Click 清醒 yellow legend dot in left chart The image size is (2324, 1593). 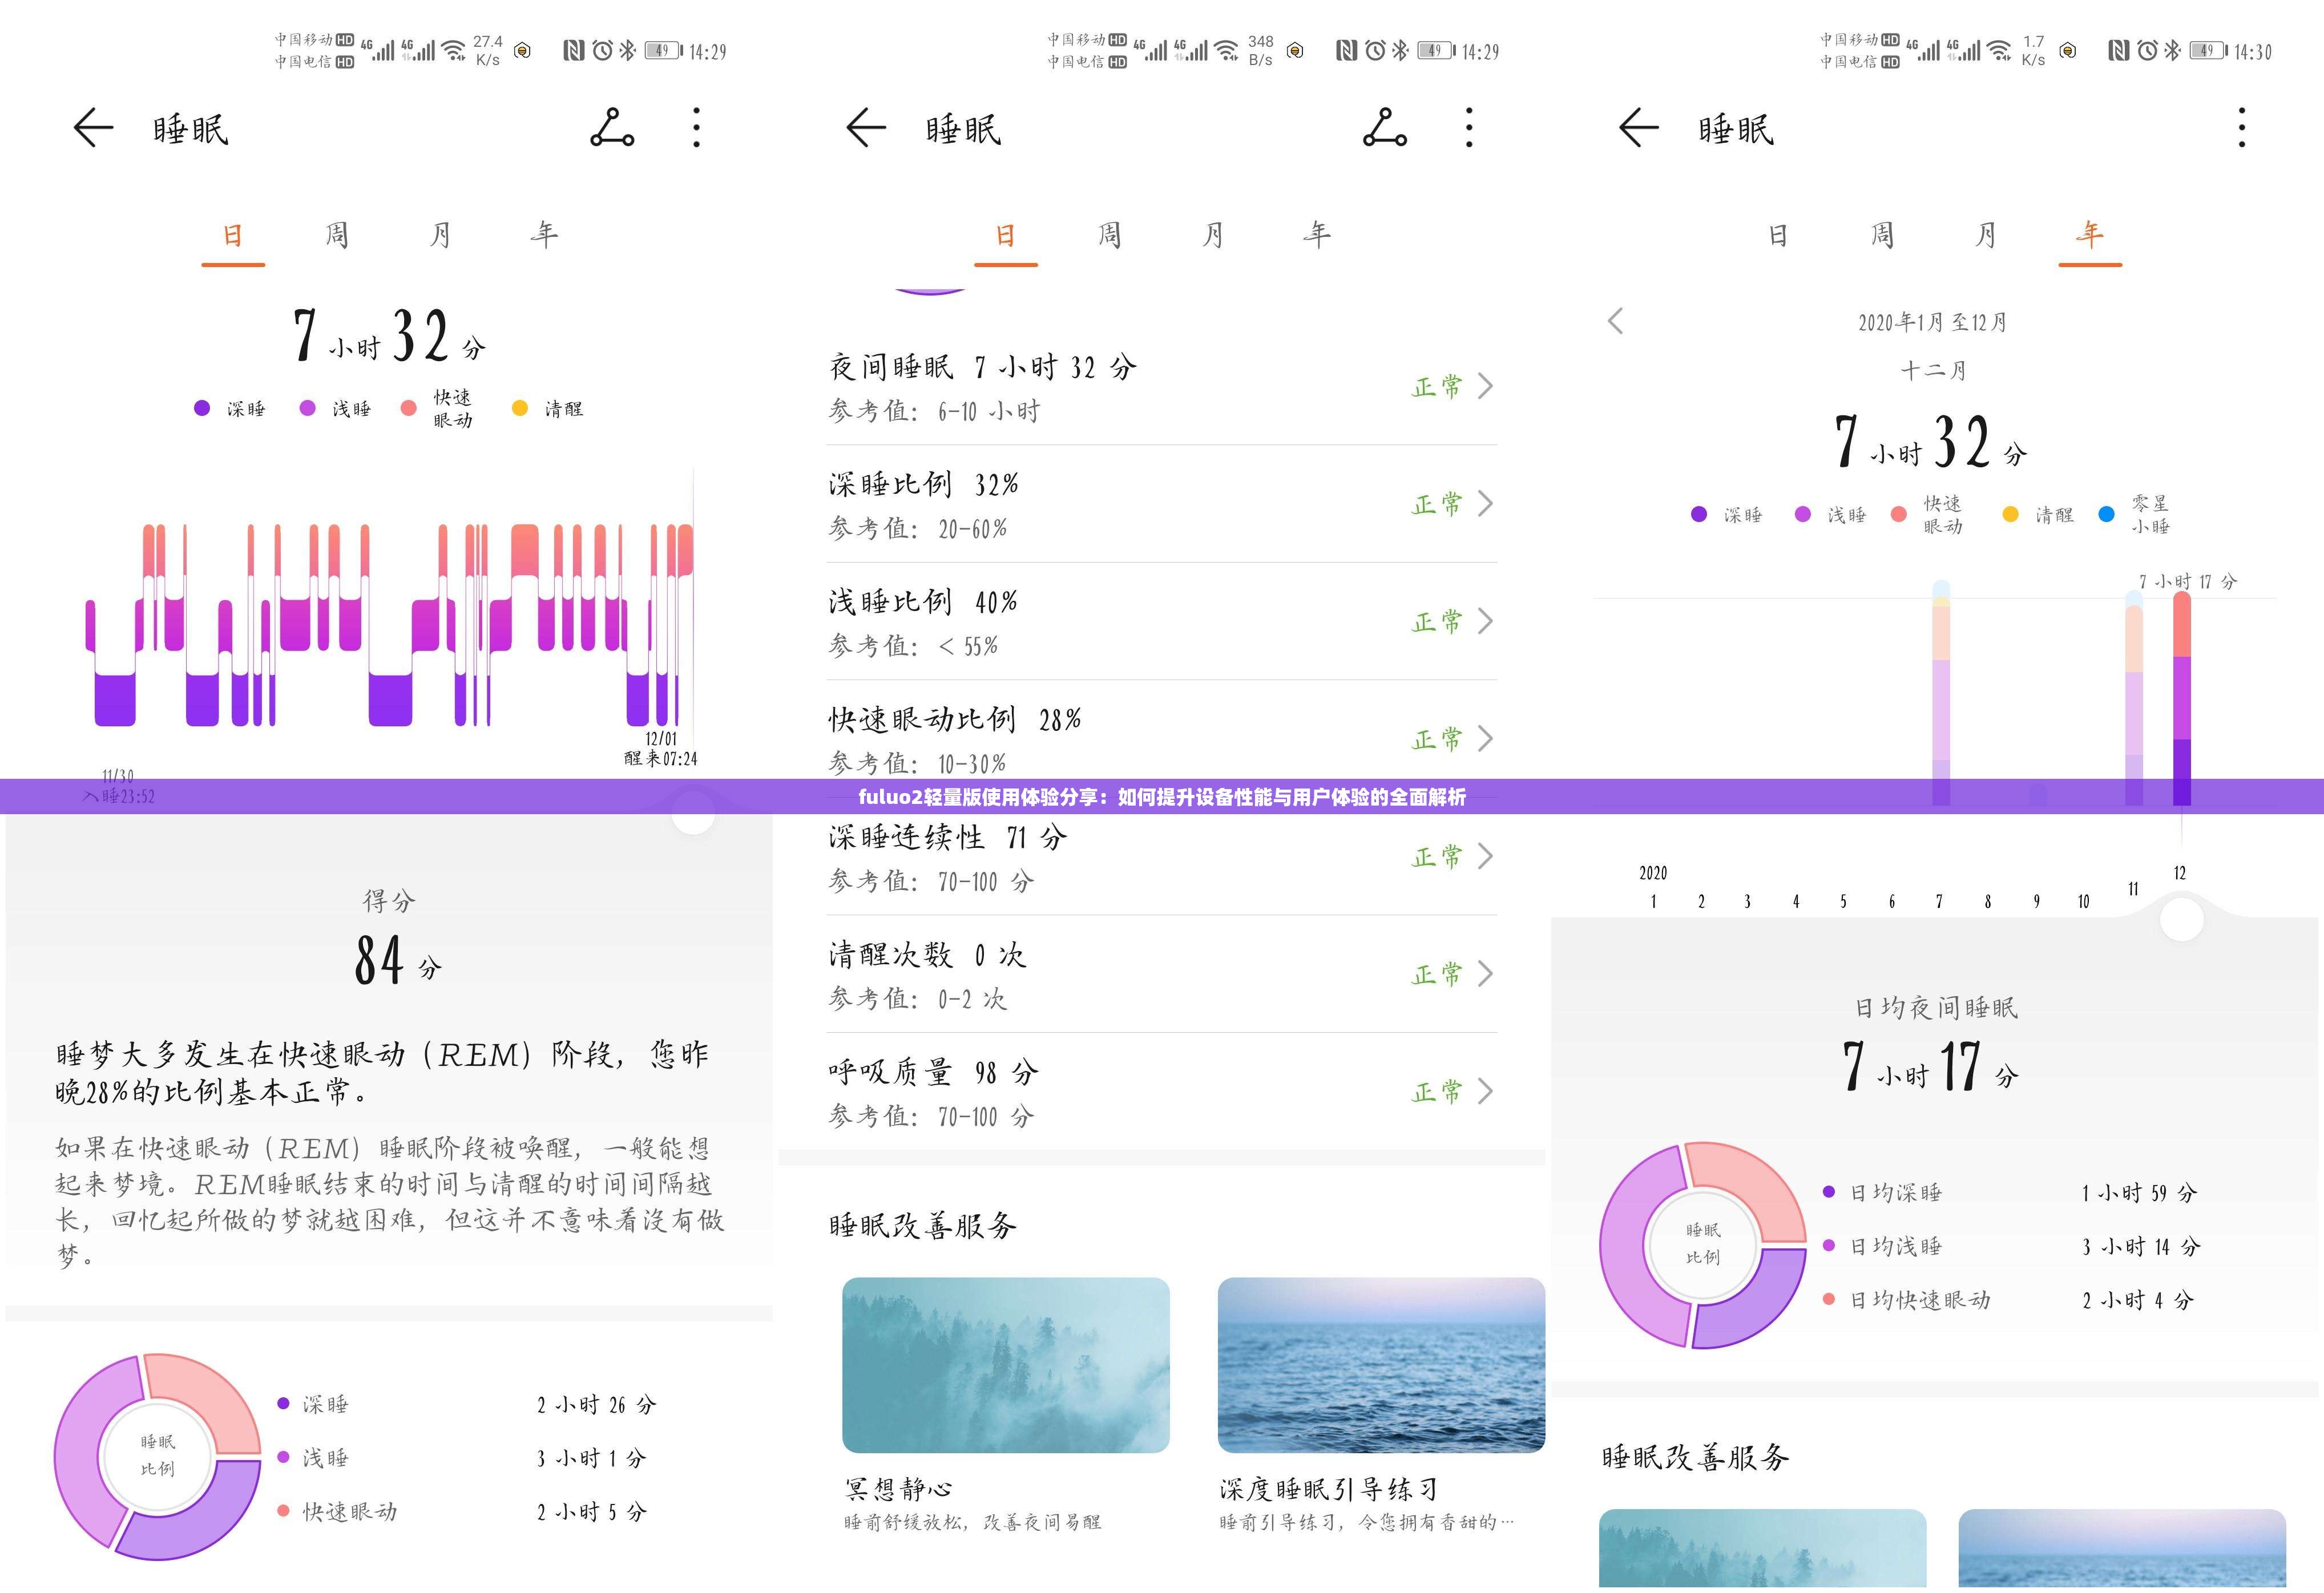520,408
